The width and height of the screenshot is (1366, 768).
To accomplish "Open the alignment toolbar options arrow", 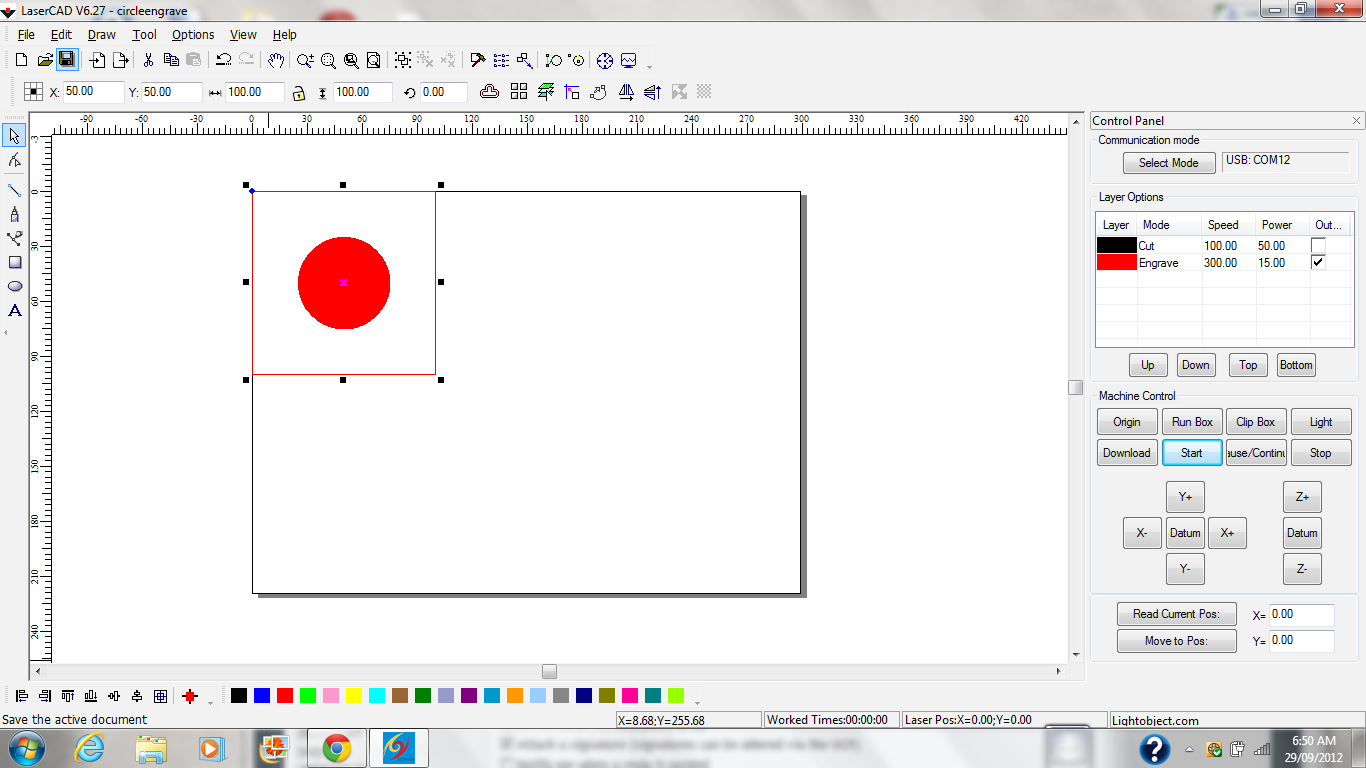I will pos(210,702).
